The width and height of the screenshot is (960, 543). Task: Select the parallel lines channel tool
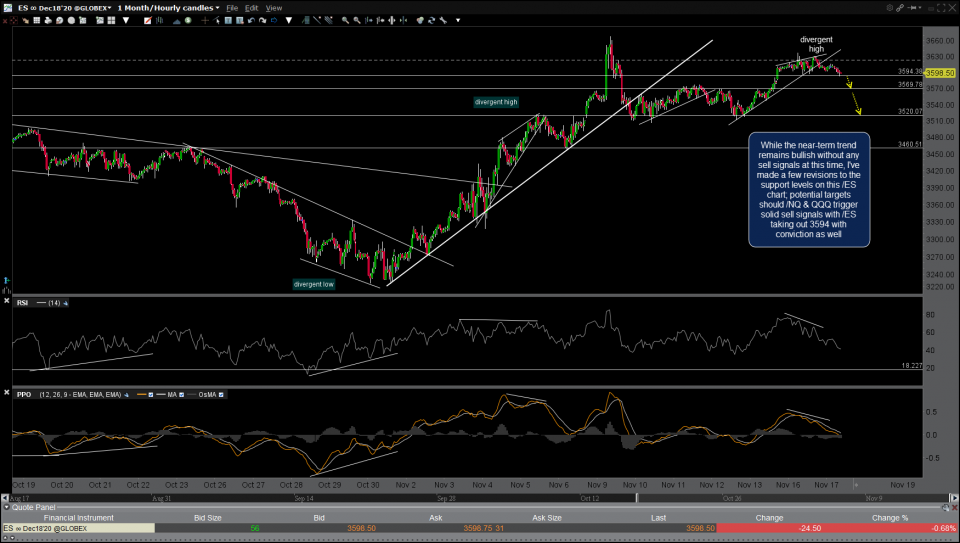tap(328, 20)
